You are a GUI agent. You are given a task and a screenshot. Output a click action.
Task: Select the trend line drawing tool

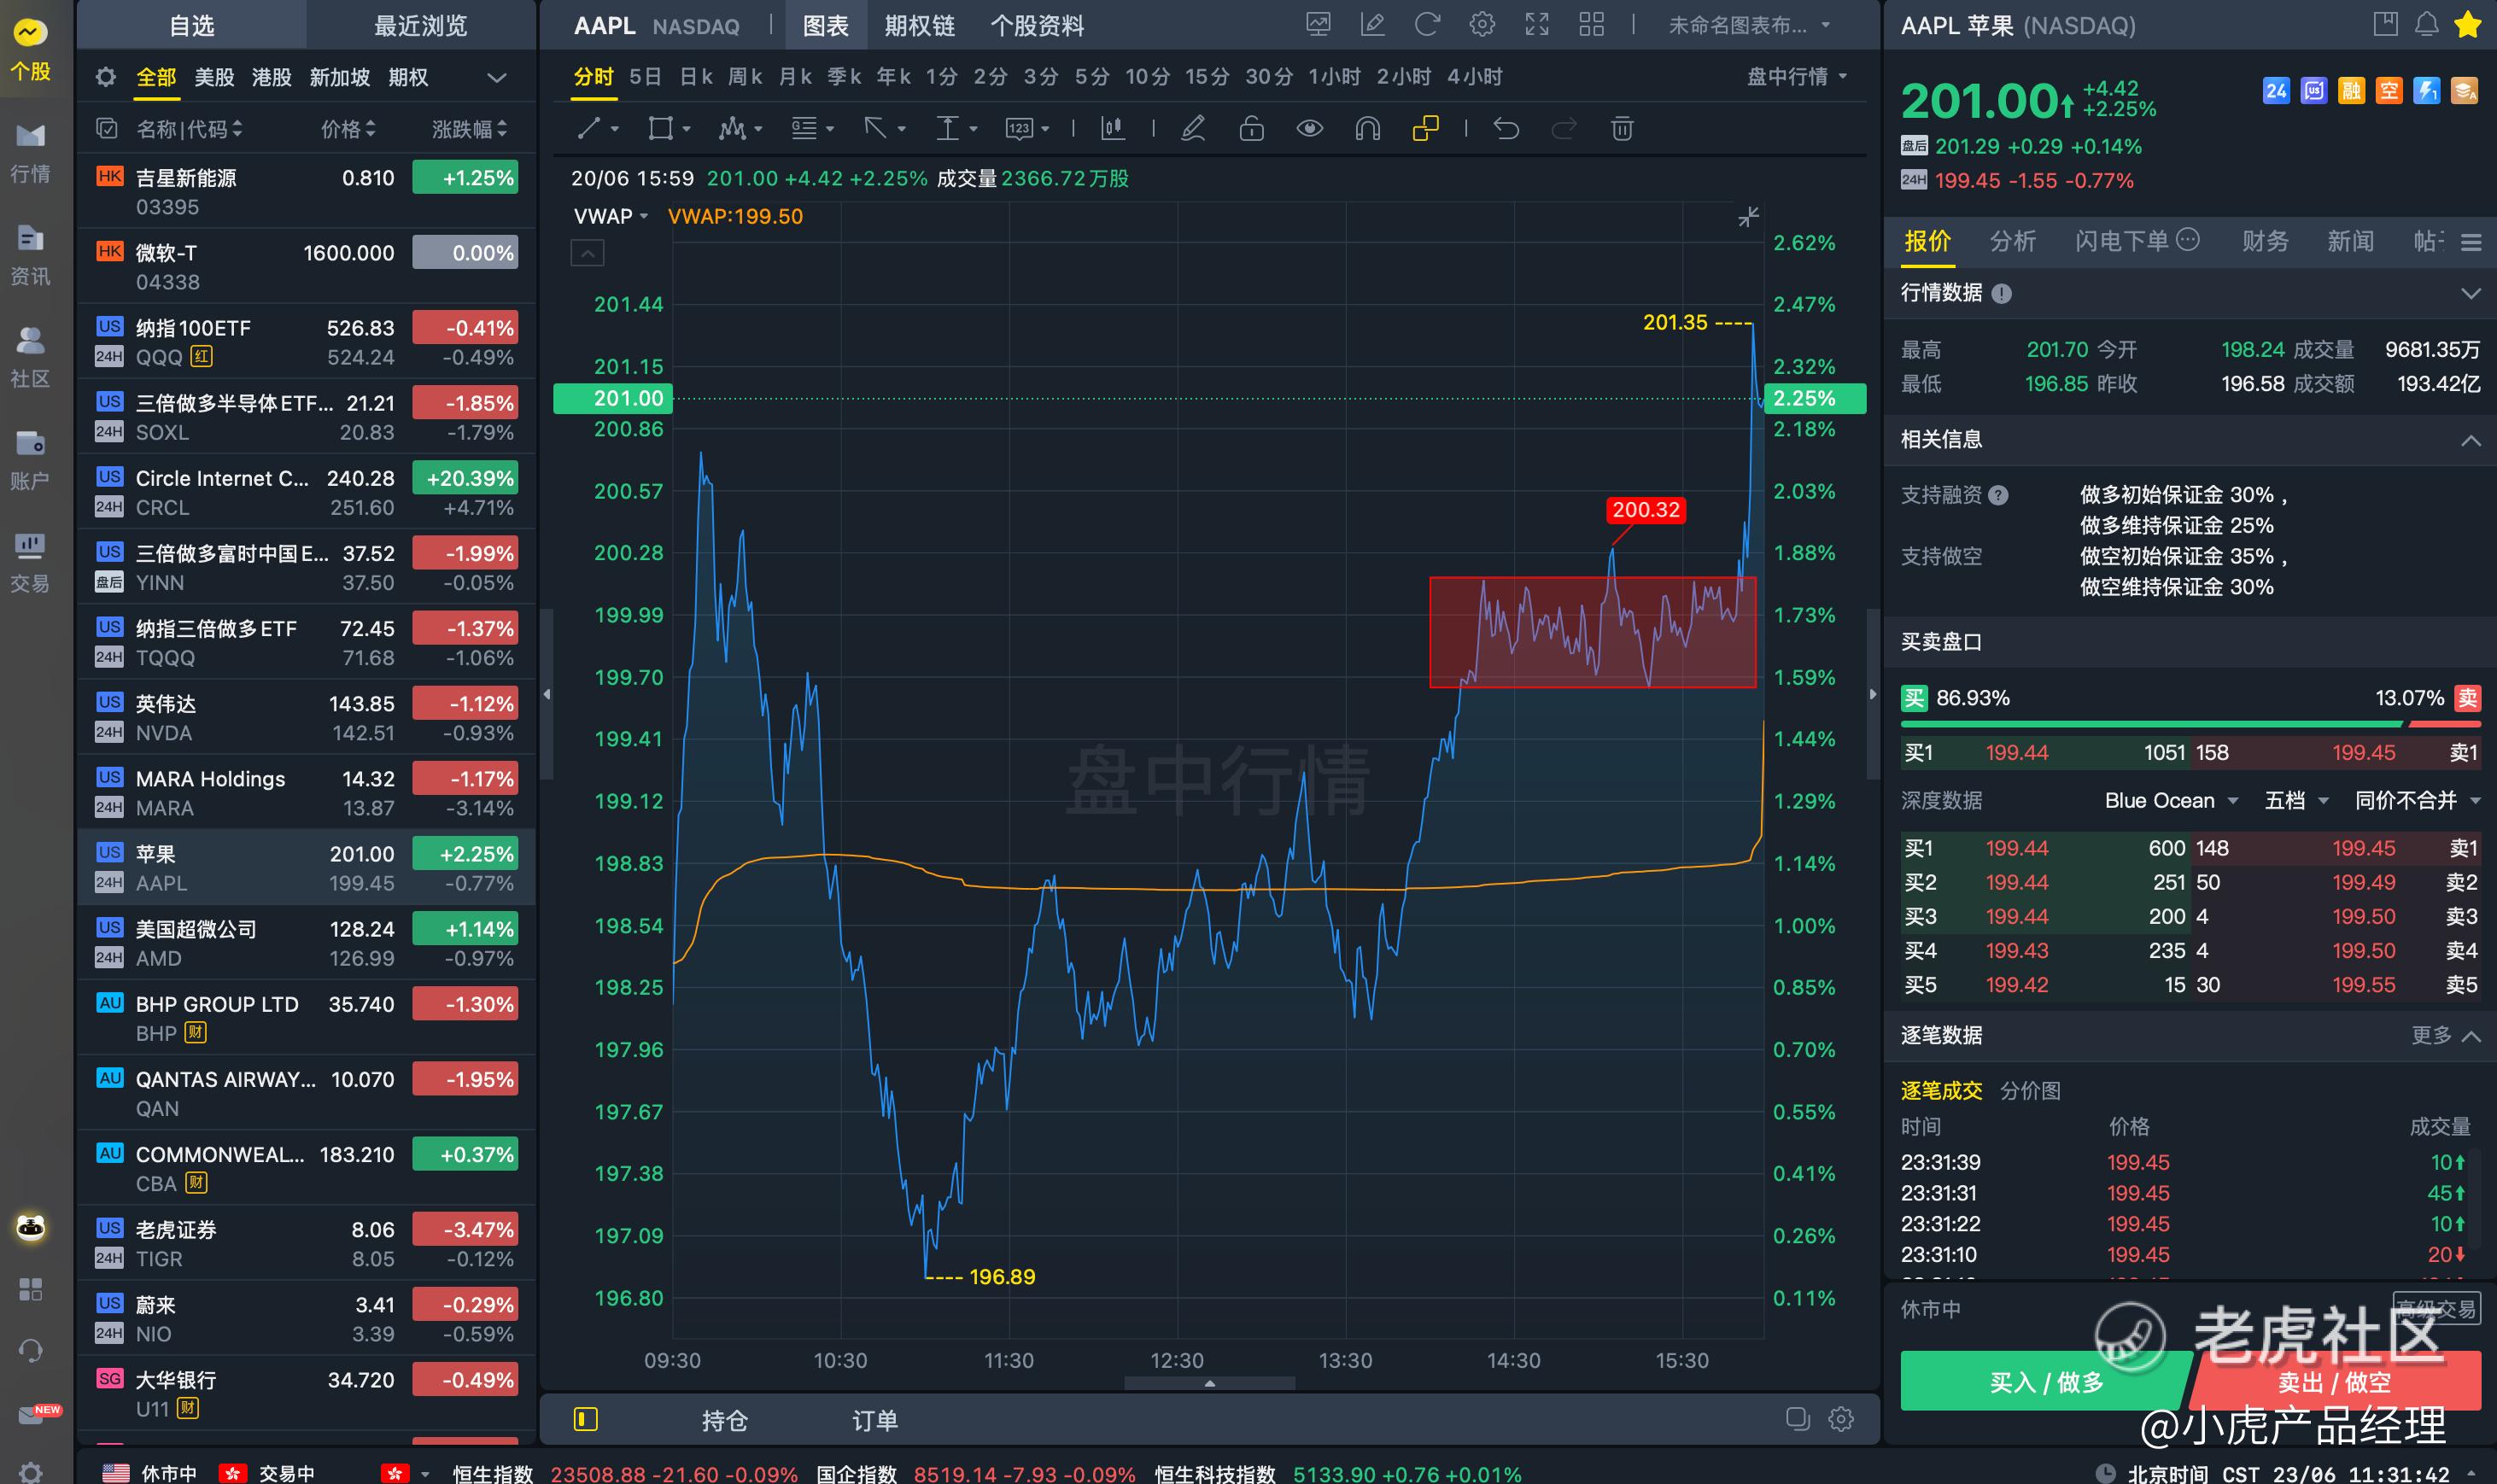(589, 128)
